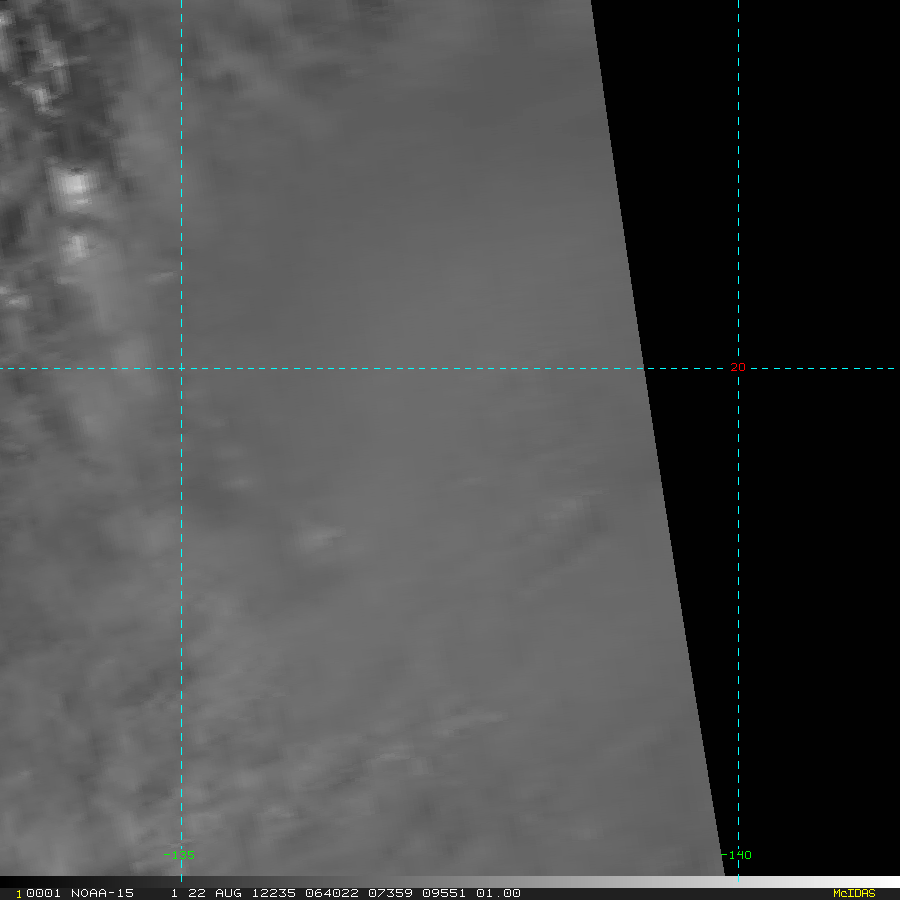900x900 pixels.
Task: Click the top end of the -140 longitude line
Action: click(x=738, y=3)
